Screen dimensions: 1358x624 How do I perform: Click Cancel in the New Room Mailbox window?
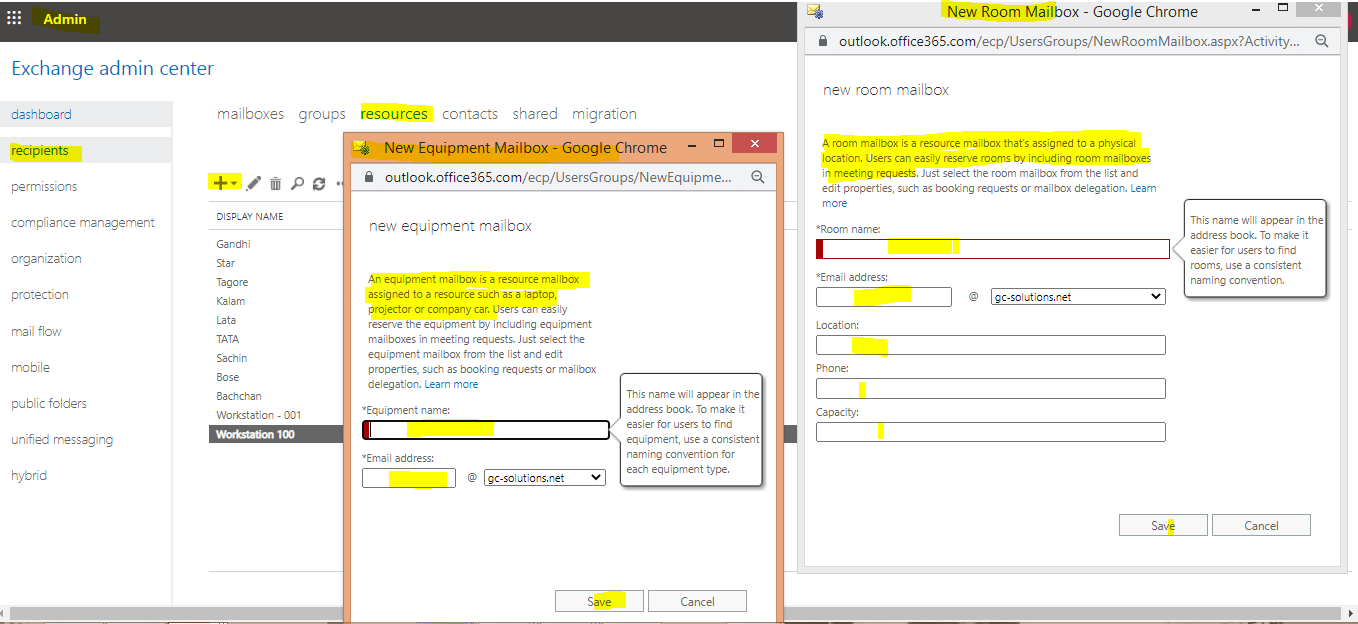[x=1261, y=525]
